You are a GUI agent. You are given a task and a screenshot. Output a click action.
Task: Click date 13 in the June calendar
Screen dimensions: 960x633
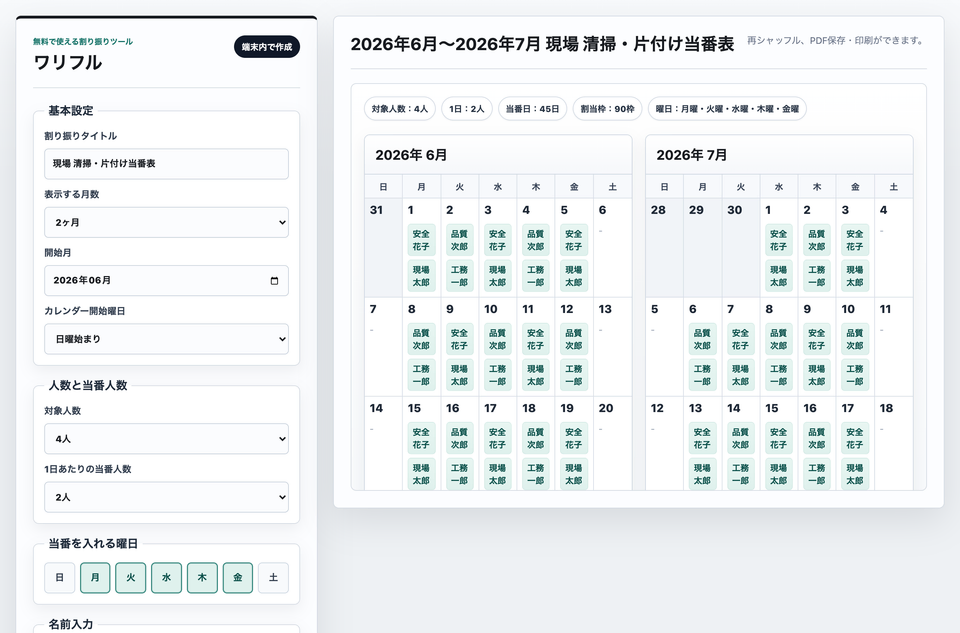click(606, 309)
